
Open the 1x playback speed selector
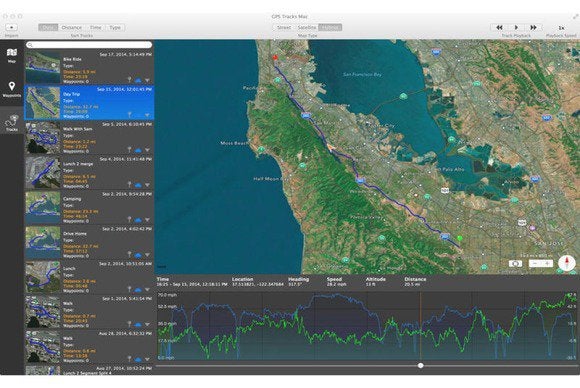tap(561, 28)
